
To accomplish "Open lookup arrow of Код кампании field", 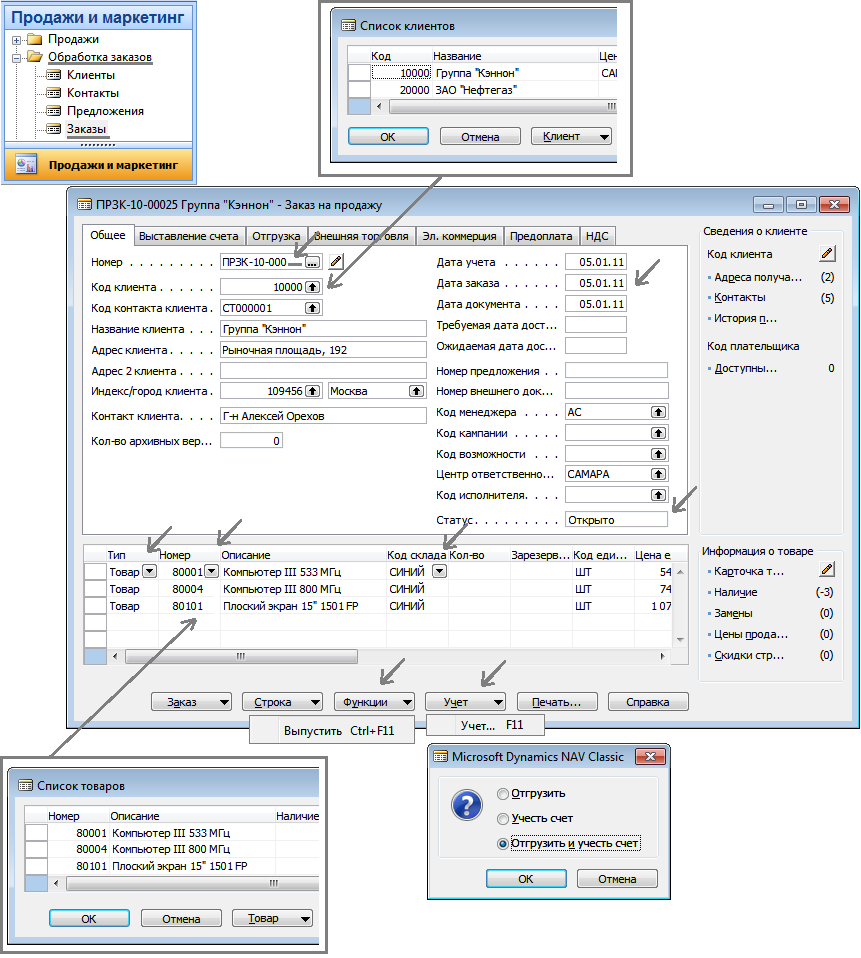I will pyautogui.click(x=658, y=433).
